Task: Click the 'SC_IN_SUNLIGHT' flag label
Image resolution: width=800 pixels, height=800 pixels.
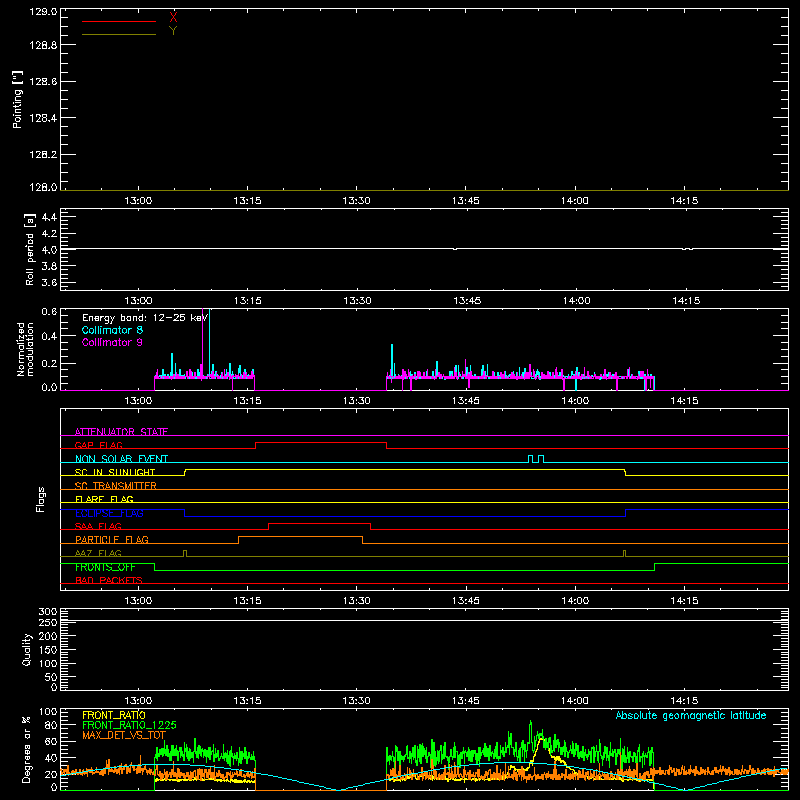Action: [x=115, y=472]
